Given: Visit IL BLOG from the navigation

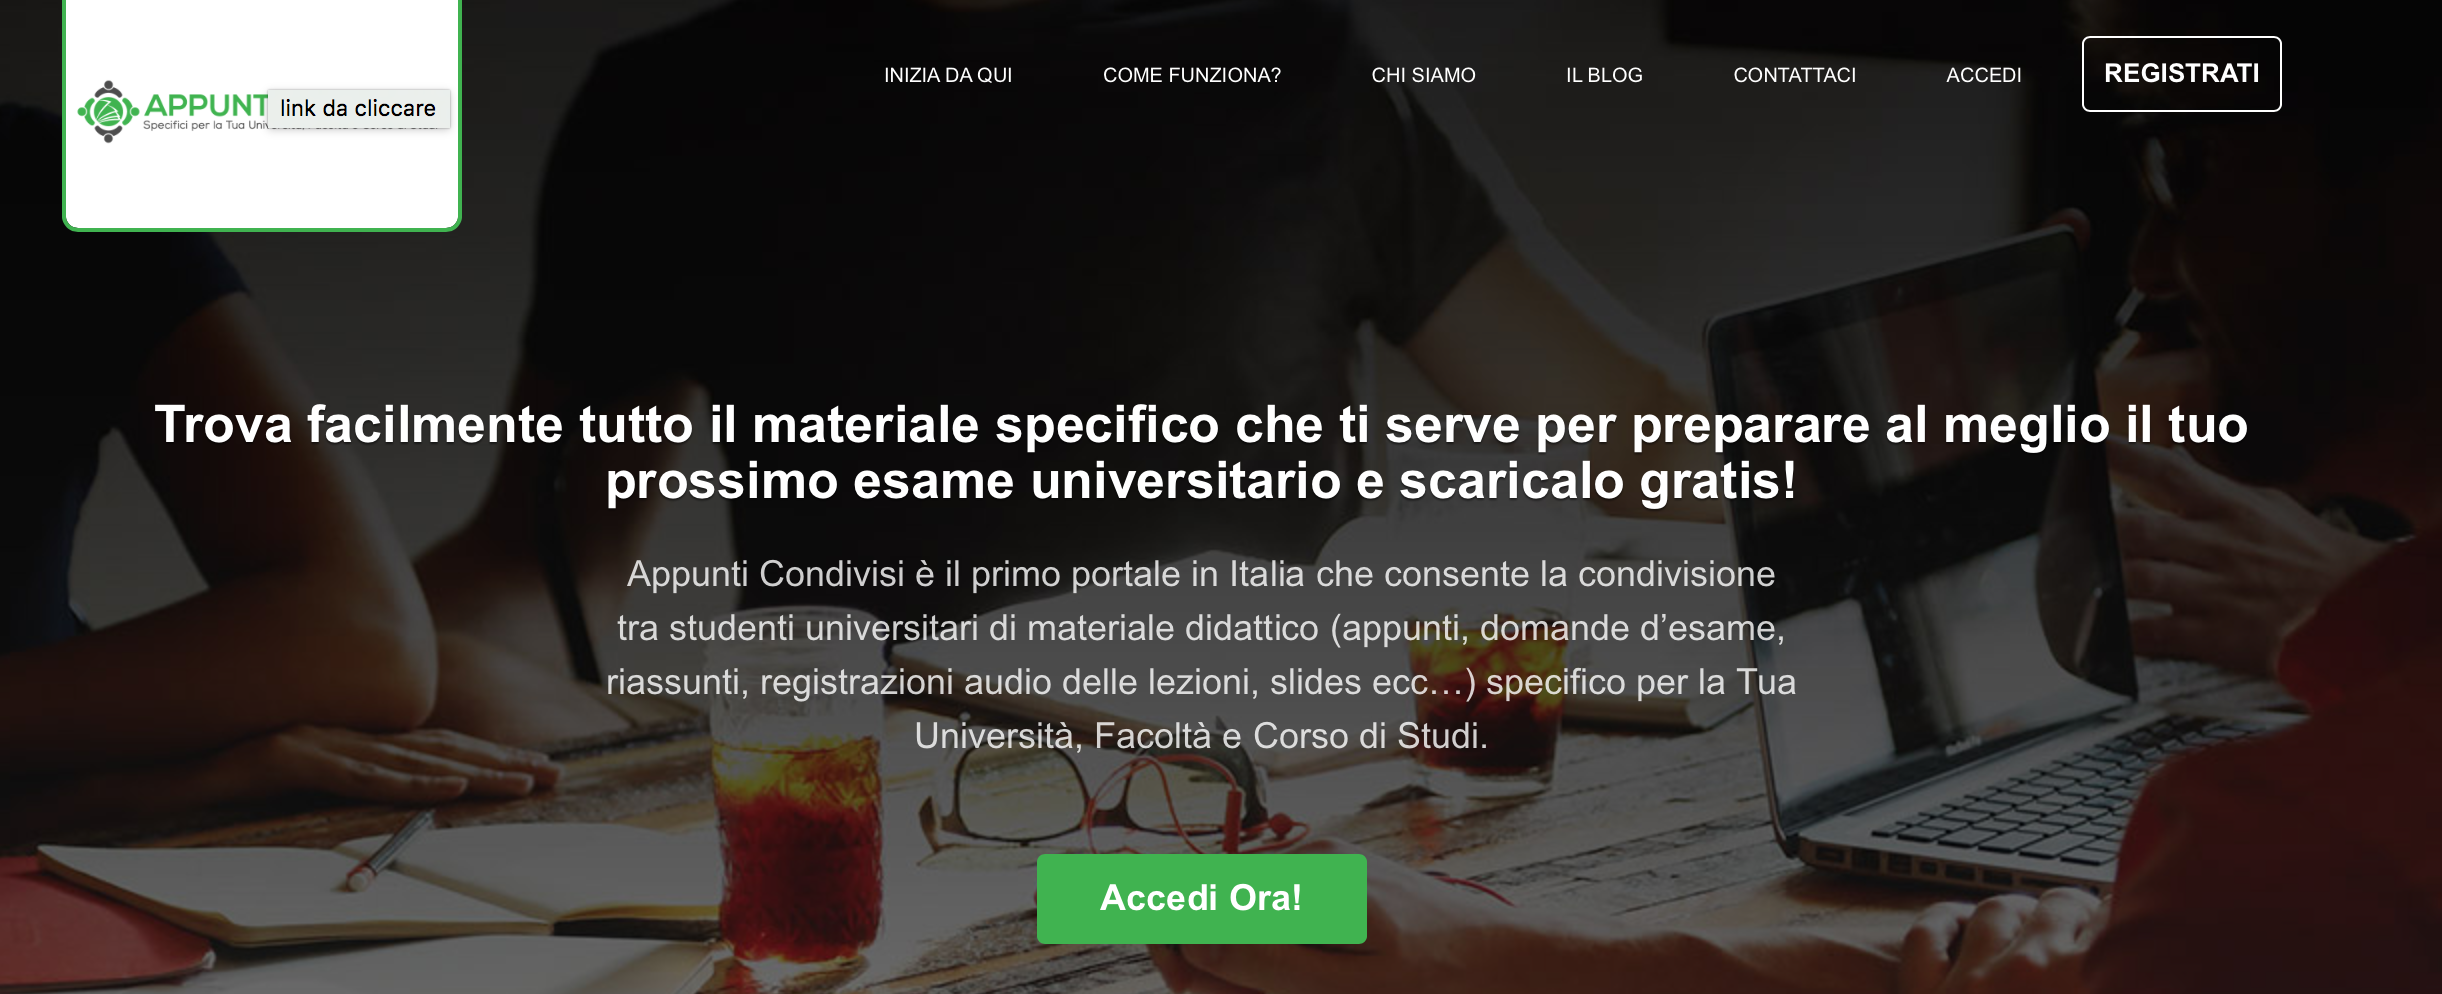Looking at the screenshot, I should pos(1604,75).
